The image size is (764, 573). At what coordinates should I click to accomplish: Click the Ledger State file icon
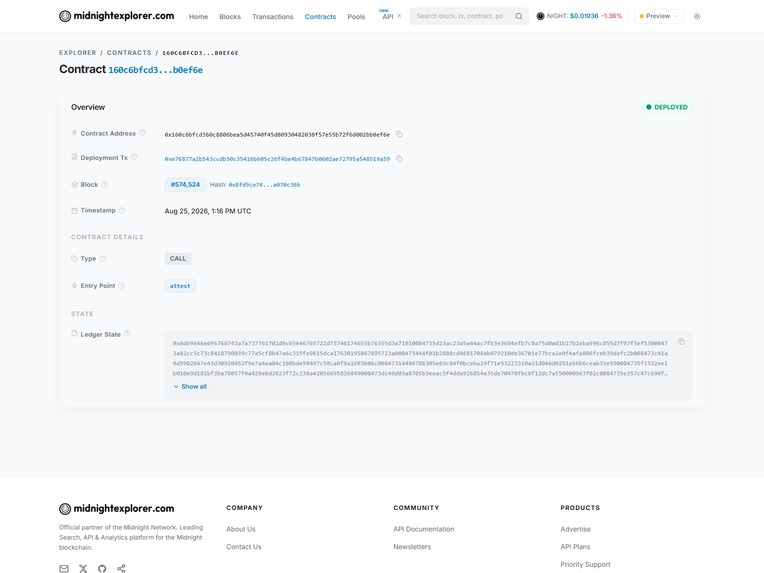click(x=74, y=334)
